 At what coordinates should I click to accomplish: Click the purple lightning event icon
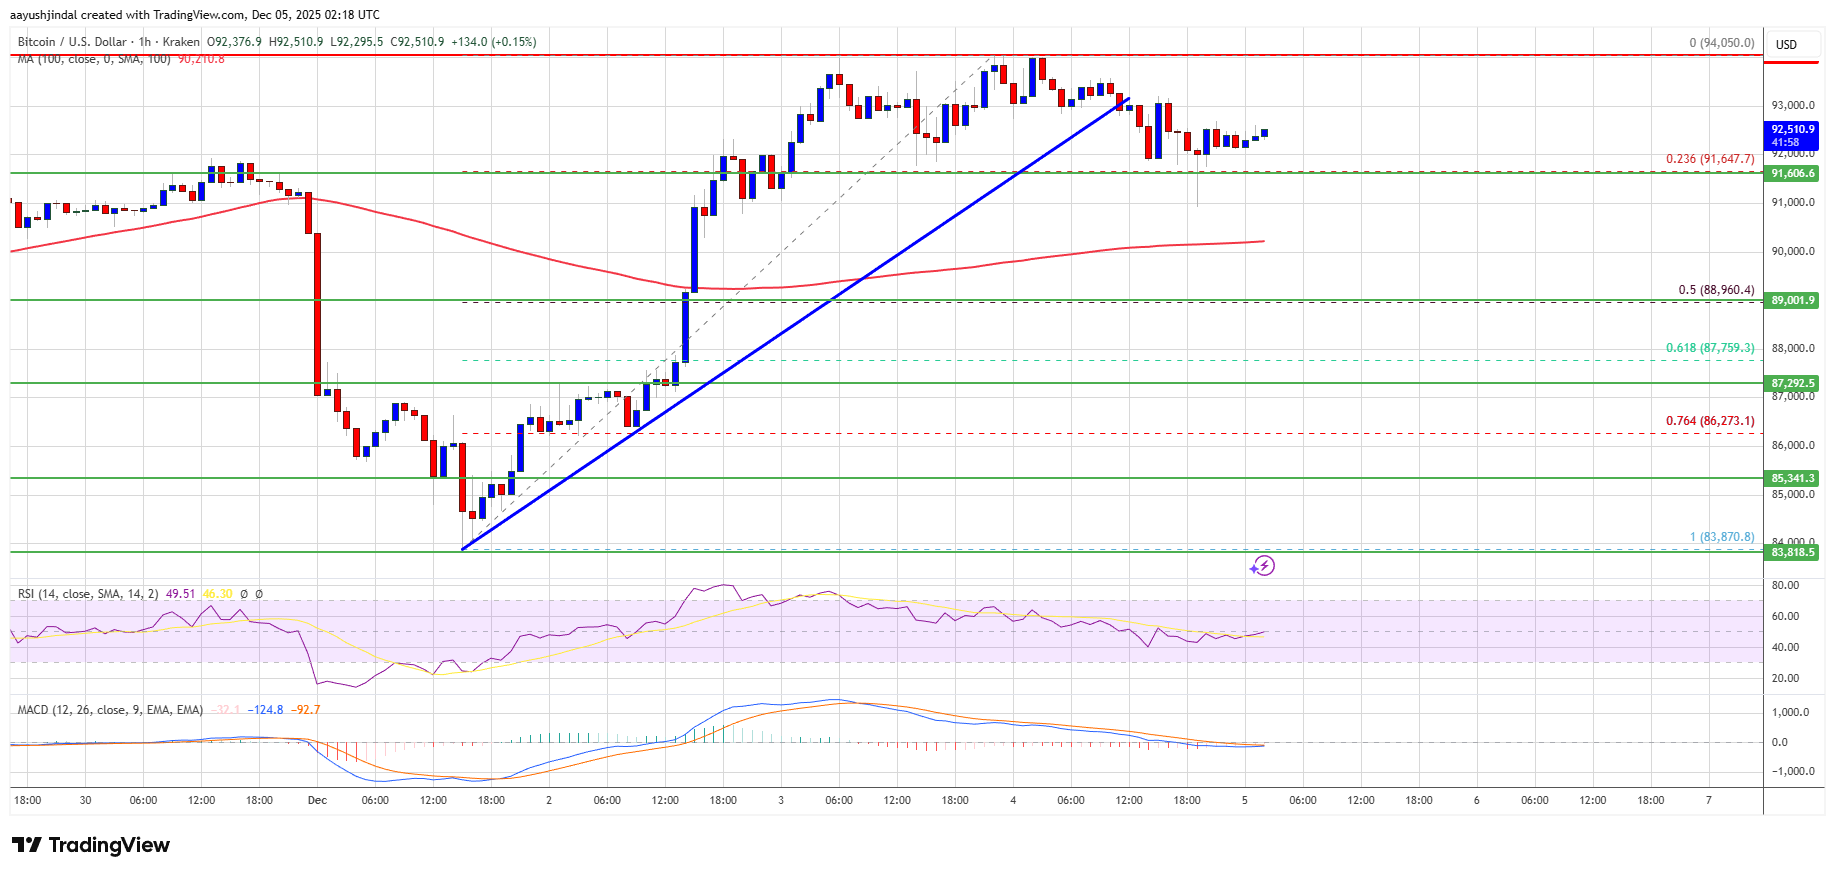pos(1262,566)
